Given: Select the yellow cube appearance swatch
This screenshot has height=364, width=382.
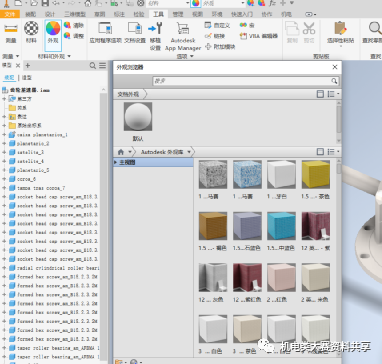Looking at the screenshot, I should click(x=316, y=174).
